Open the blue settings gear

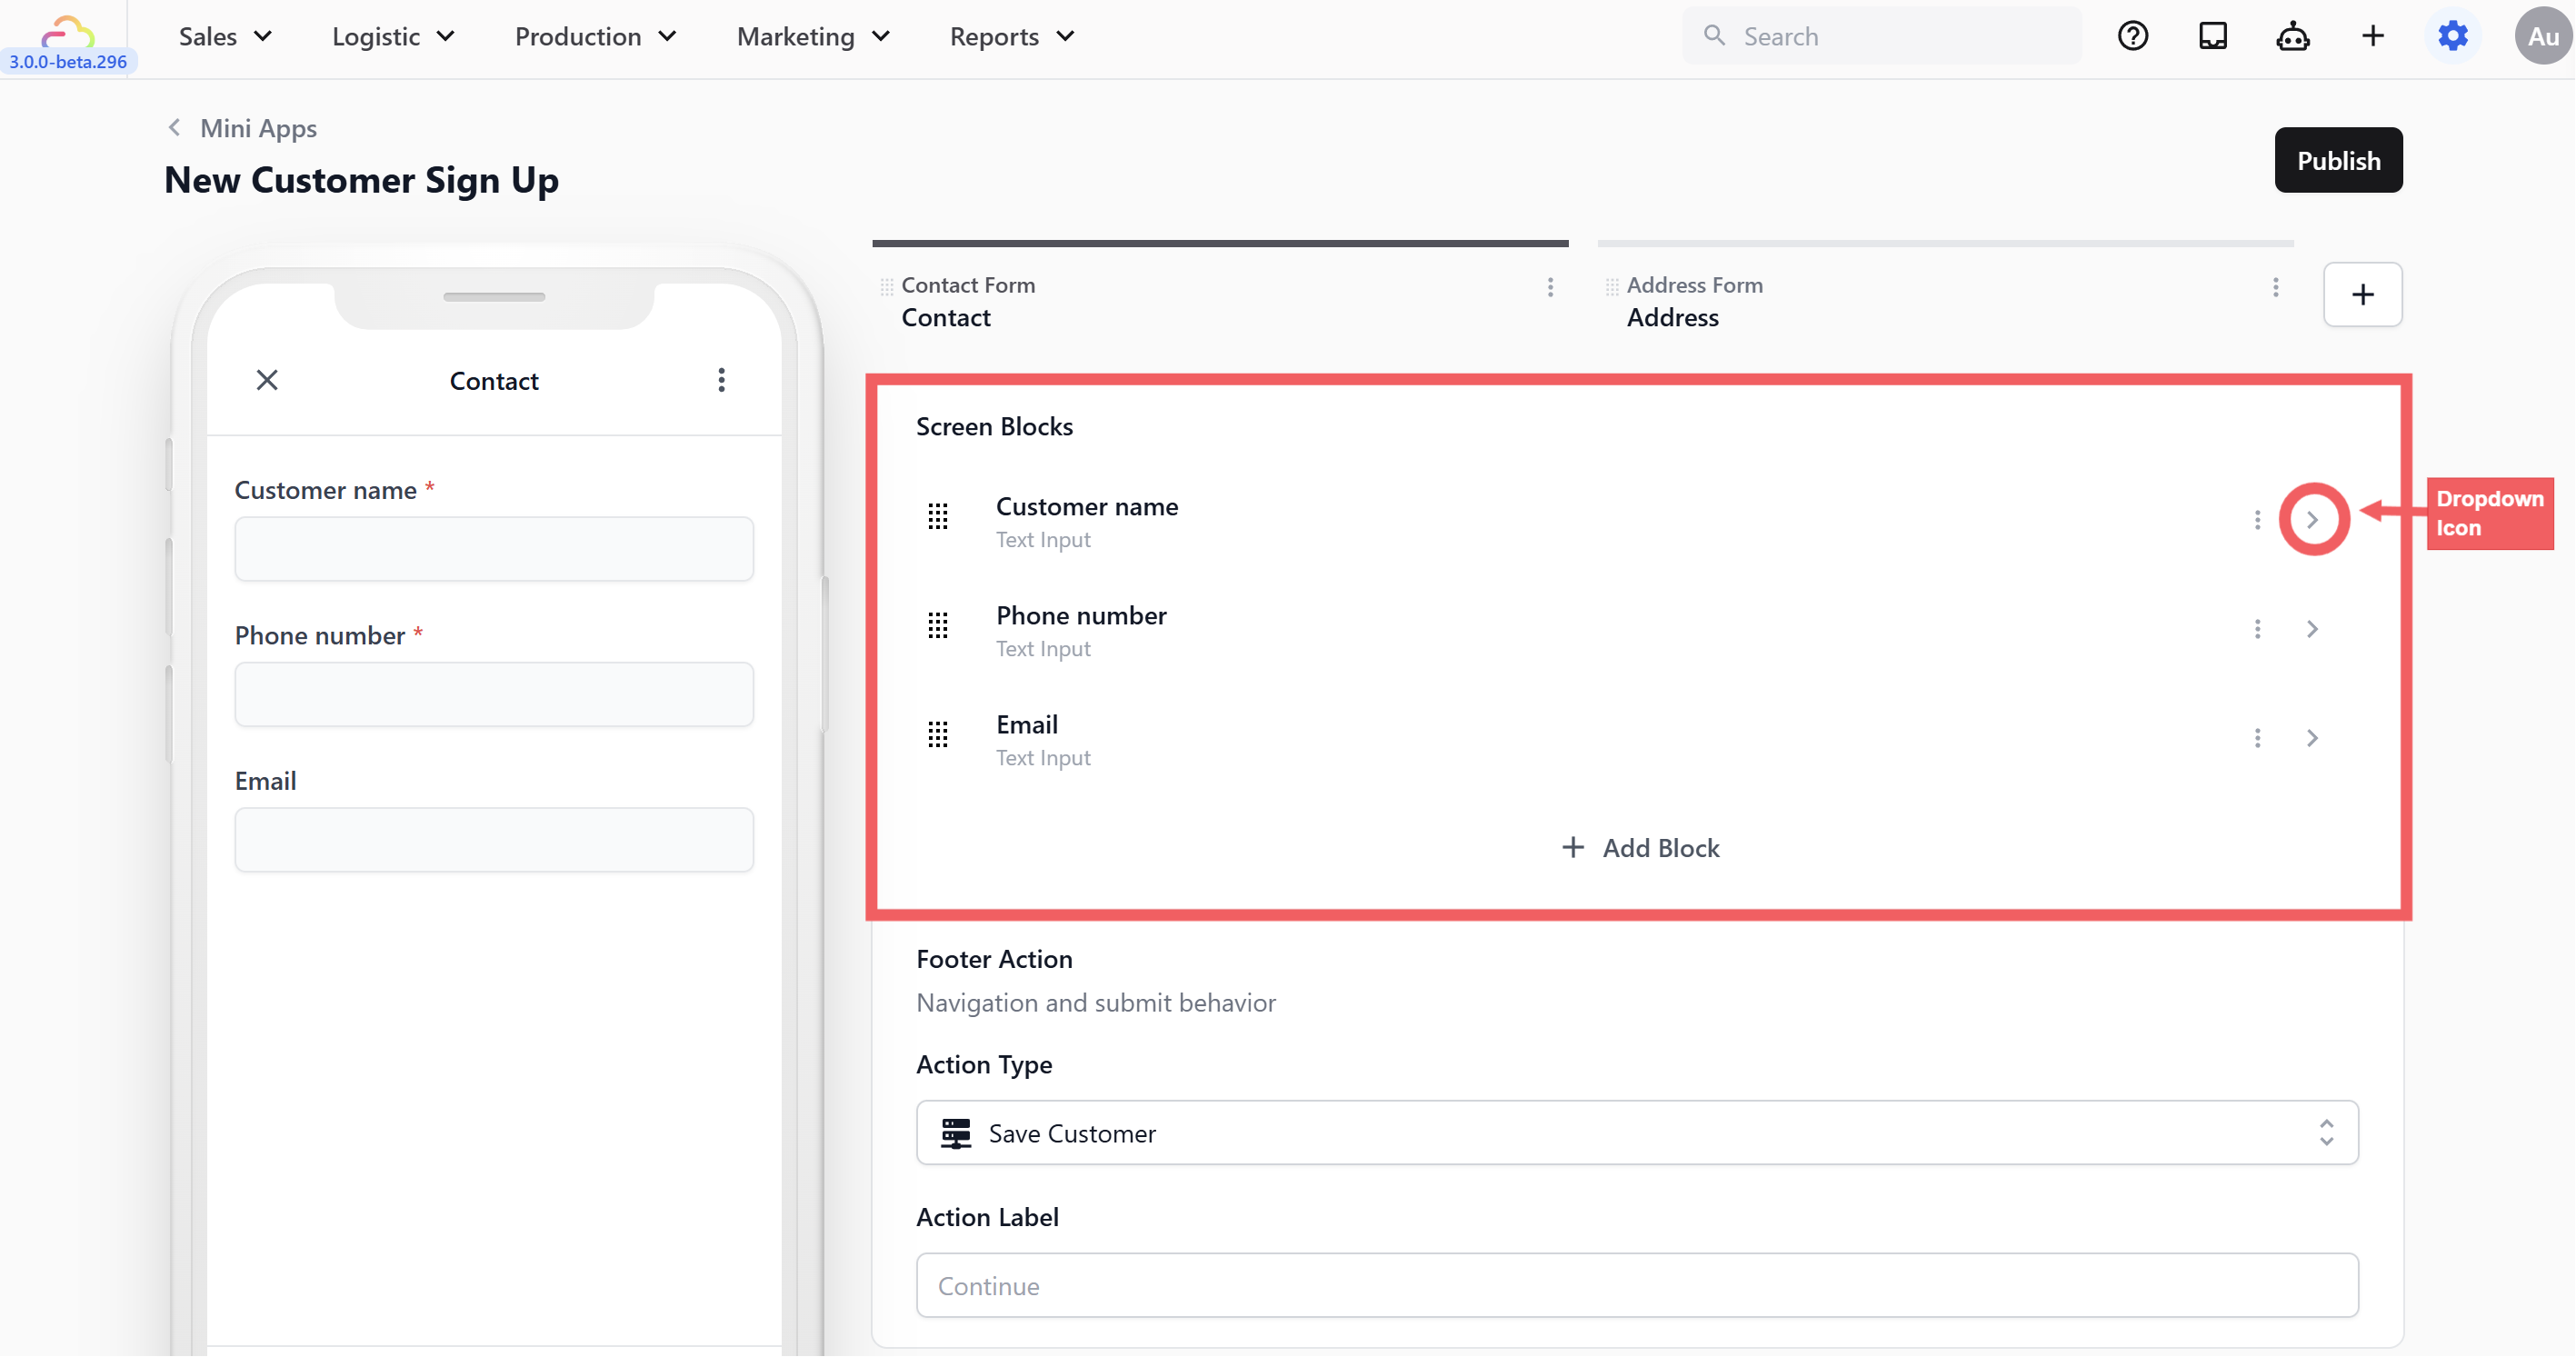pos(2452,37)
